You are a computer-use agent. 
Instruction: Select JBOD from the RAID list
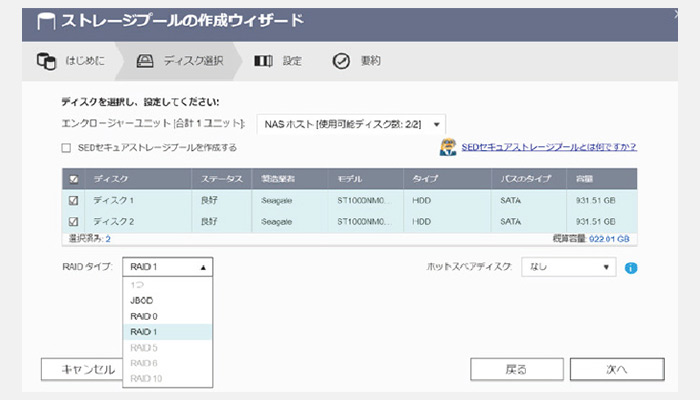point(141,300)
